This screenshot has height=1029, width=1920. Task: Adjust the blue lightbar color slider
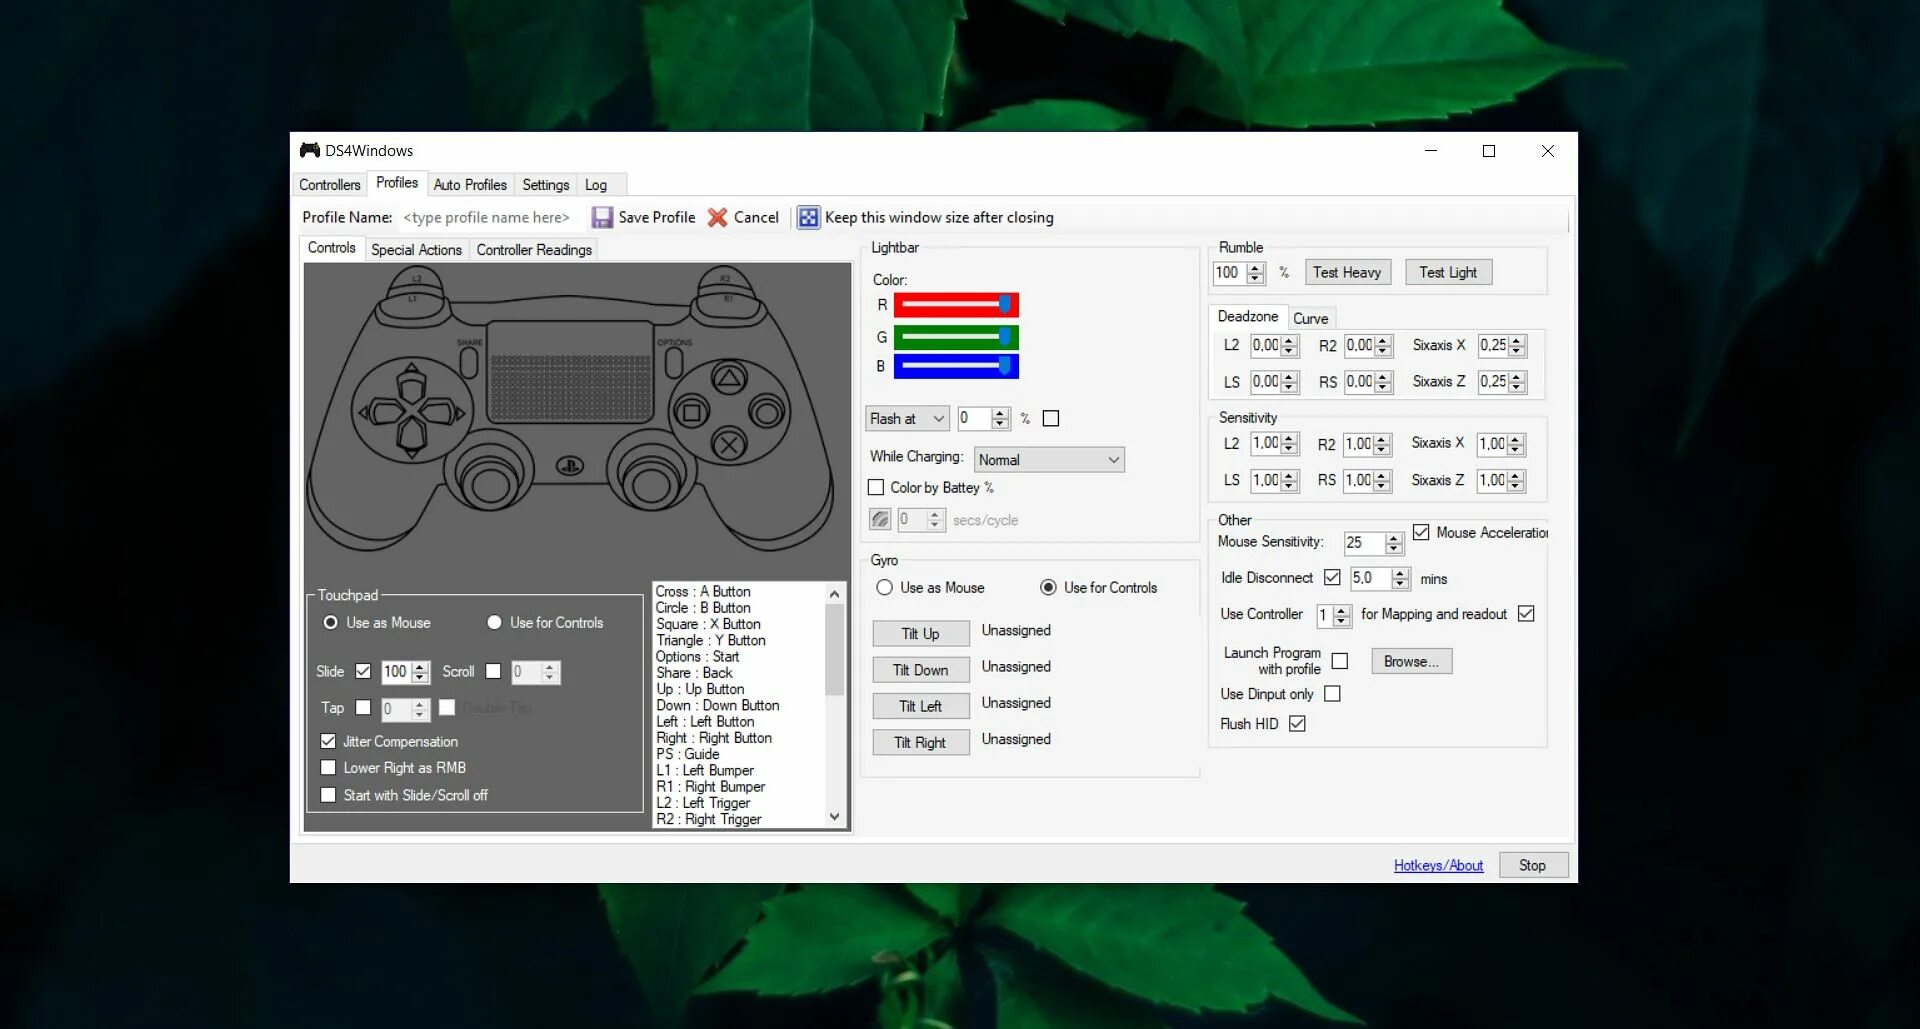pos(956,367)
